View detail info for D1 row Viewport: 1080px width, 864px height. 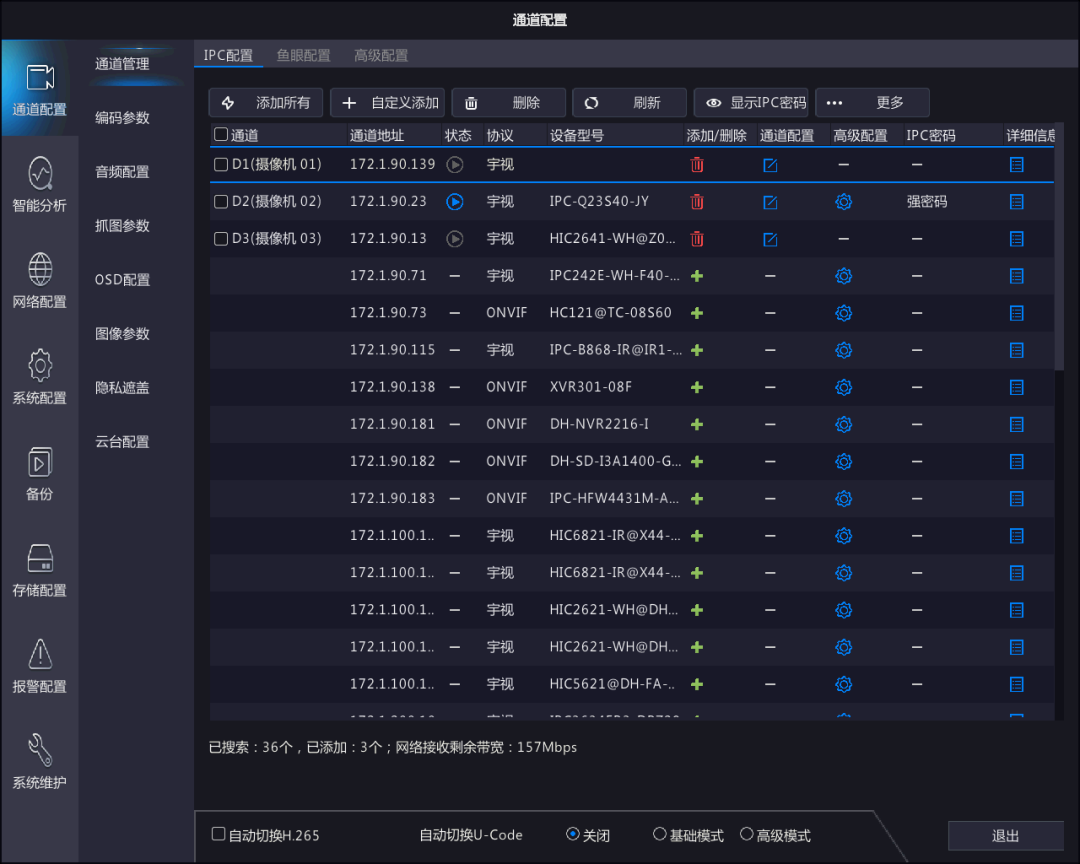tap(1017, 165)
